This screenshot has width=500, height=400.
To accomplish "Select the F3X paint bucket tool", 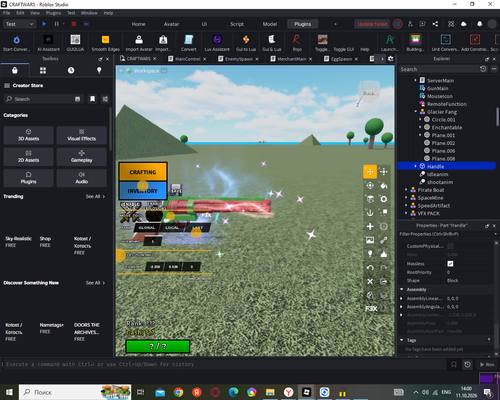I will 384,185.
